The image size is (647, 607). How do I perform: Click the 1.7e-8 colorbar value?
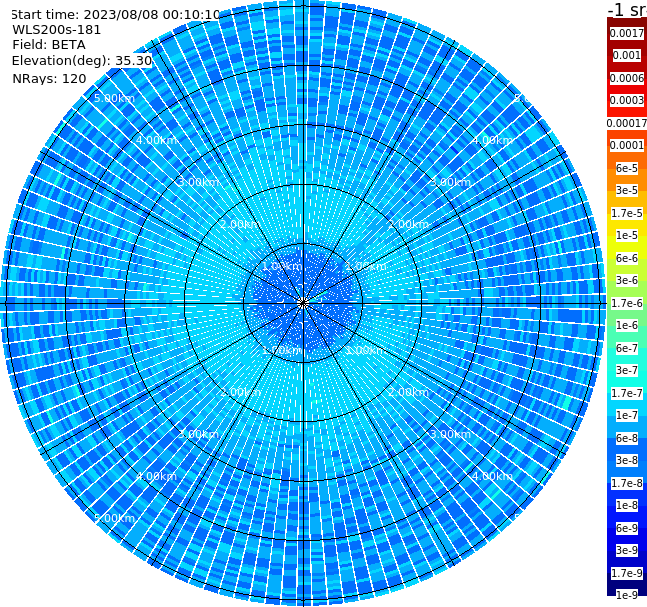pos(626,483)
